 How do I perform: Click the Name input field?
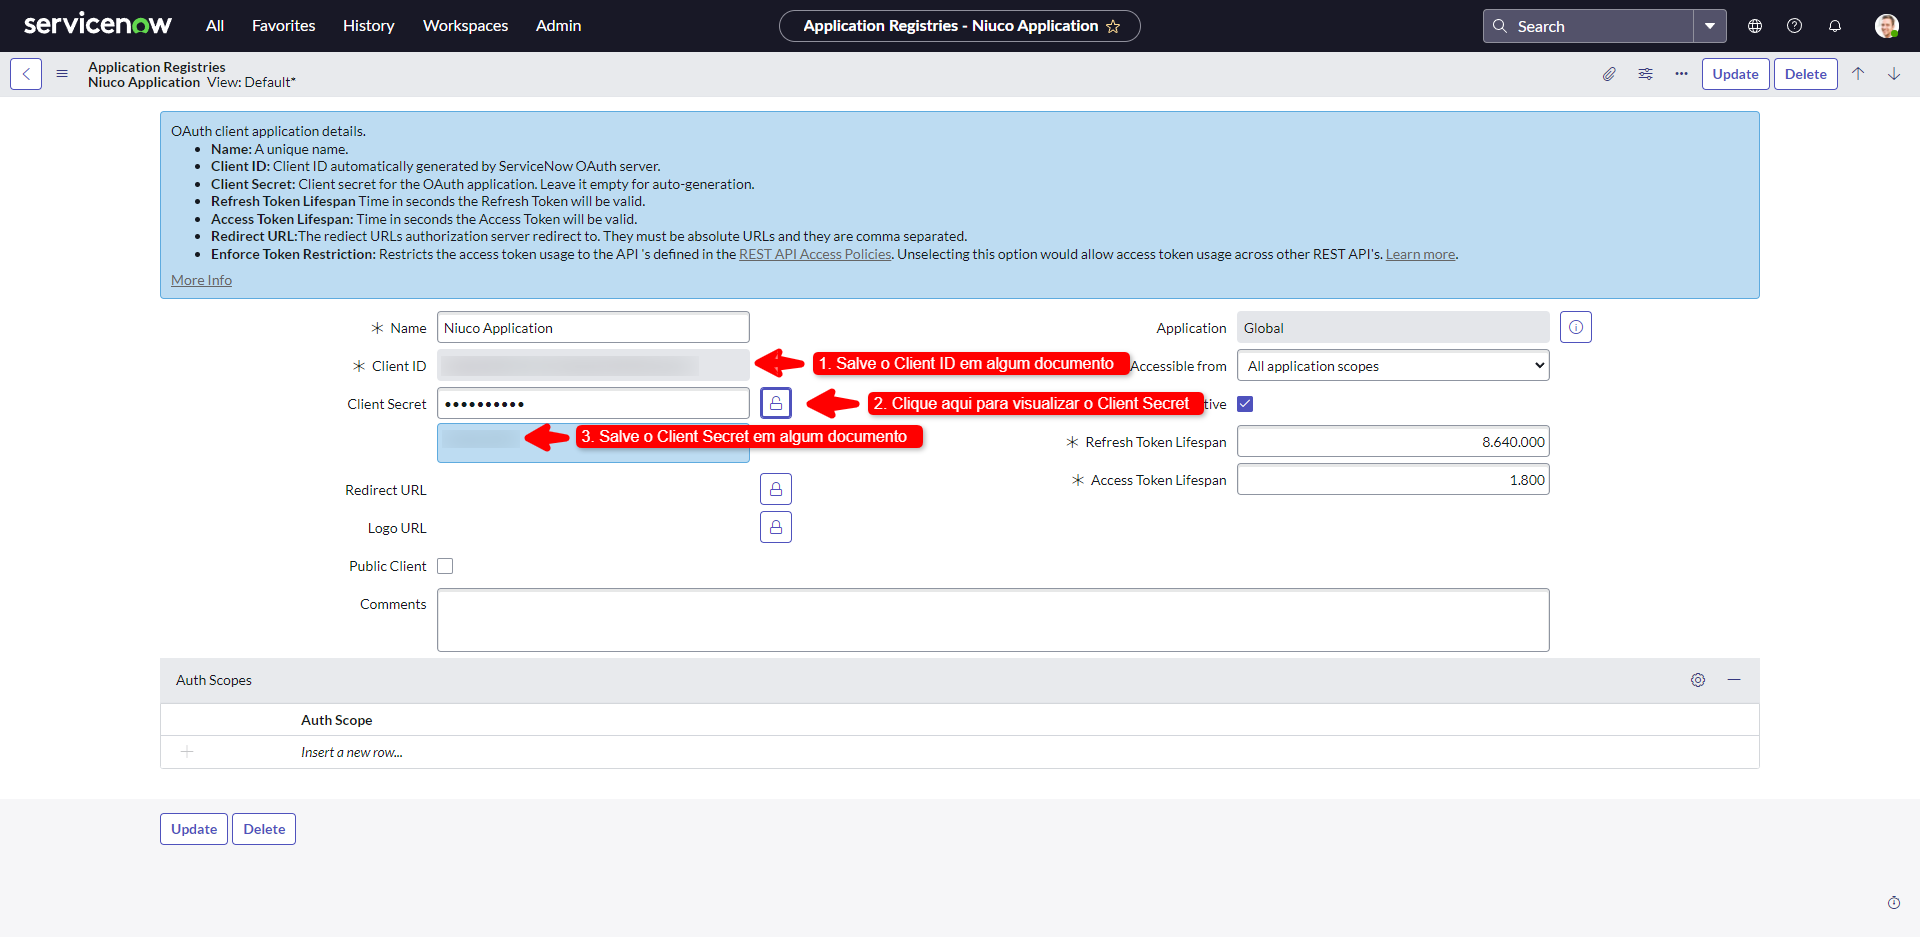point(593,328)
